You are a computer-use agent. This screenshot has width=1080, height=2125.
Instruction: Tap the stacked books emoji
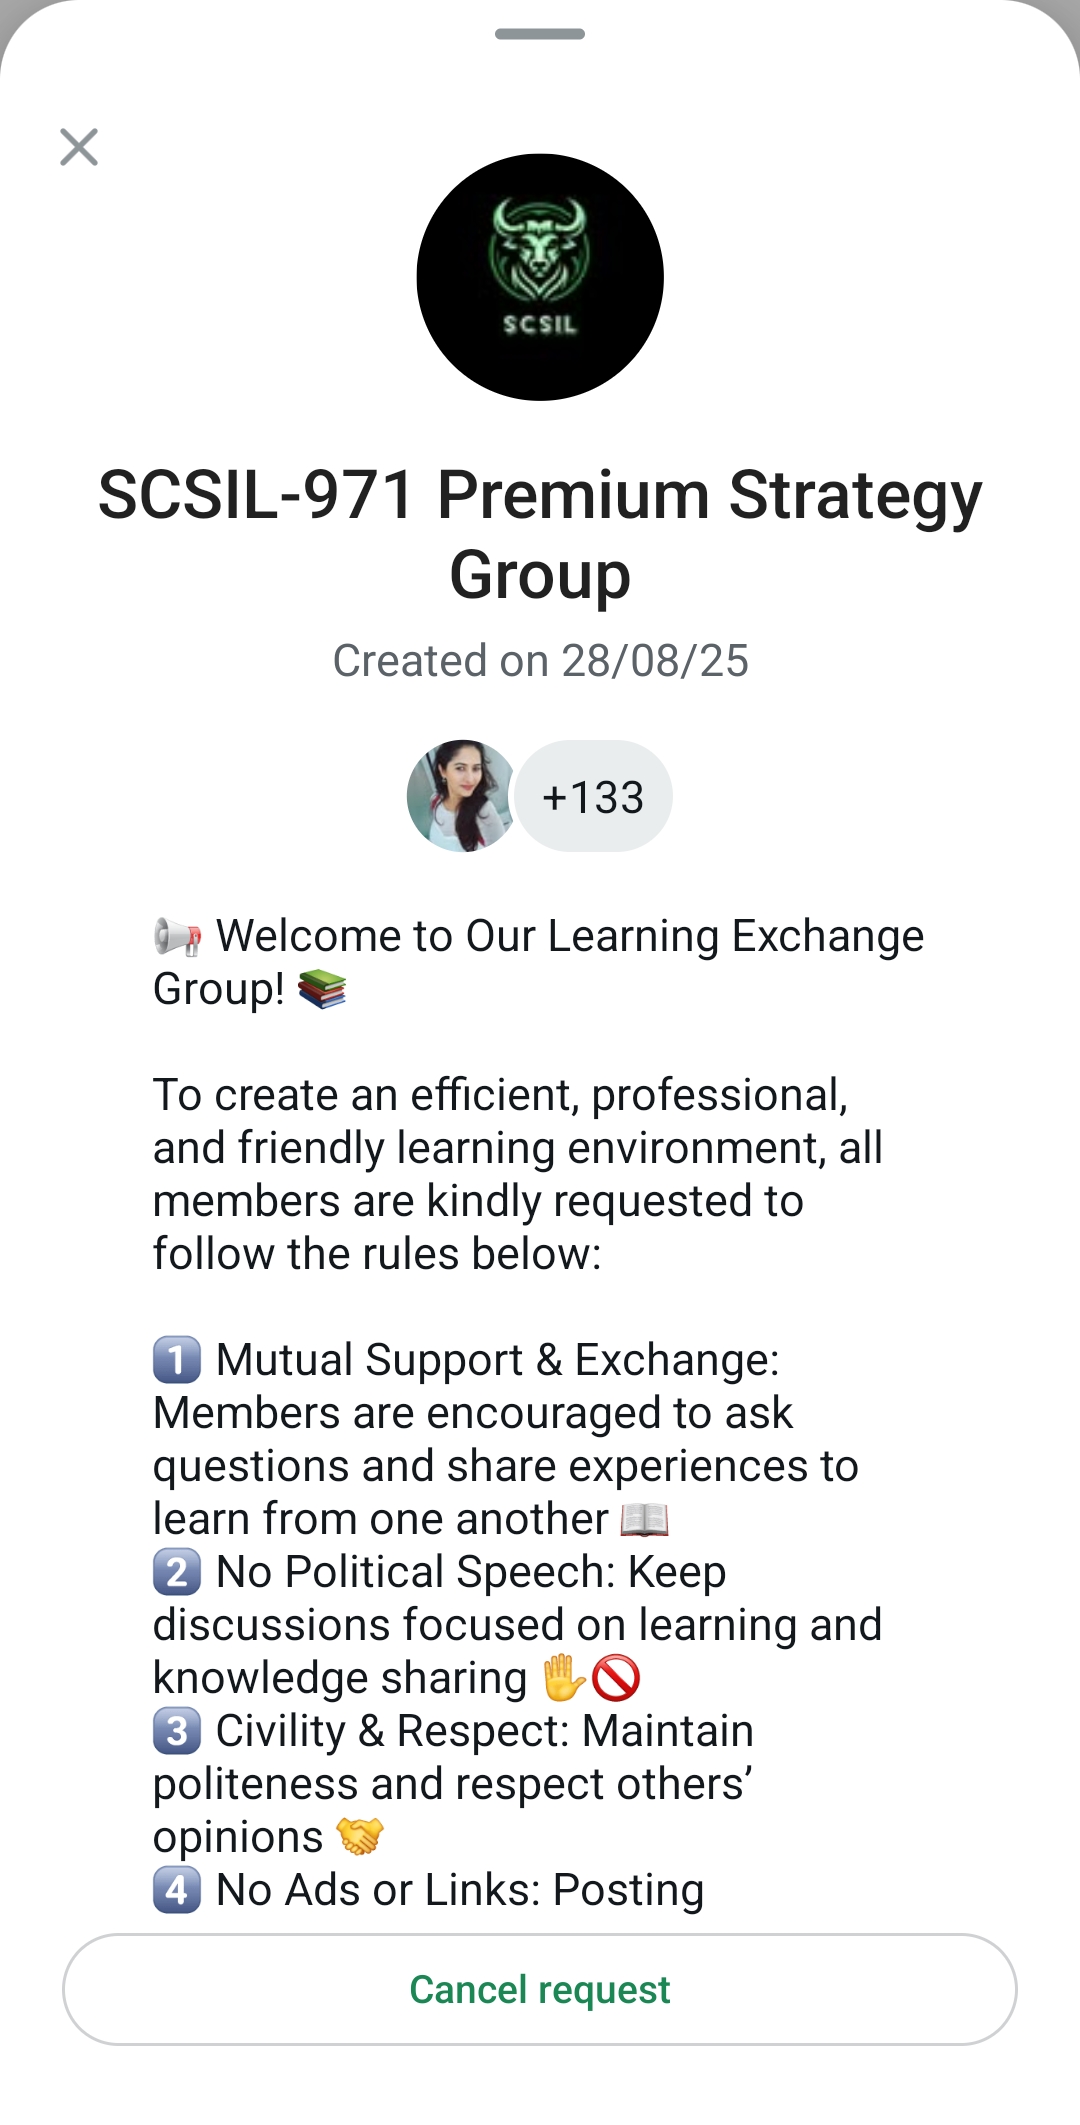[322, 990]
